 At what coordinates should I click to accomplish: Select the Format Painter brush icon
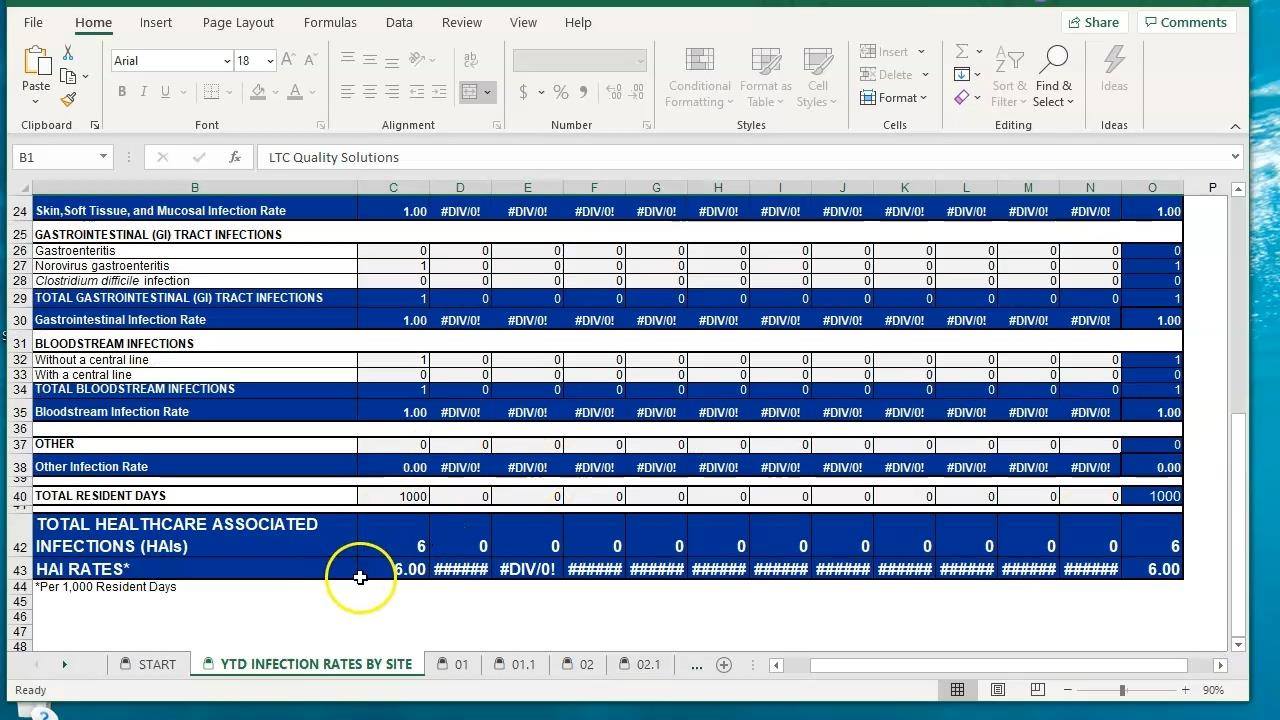click(68, 99)
